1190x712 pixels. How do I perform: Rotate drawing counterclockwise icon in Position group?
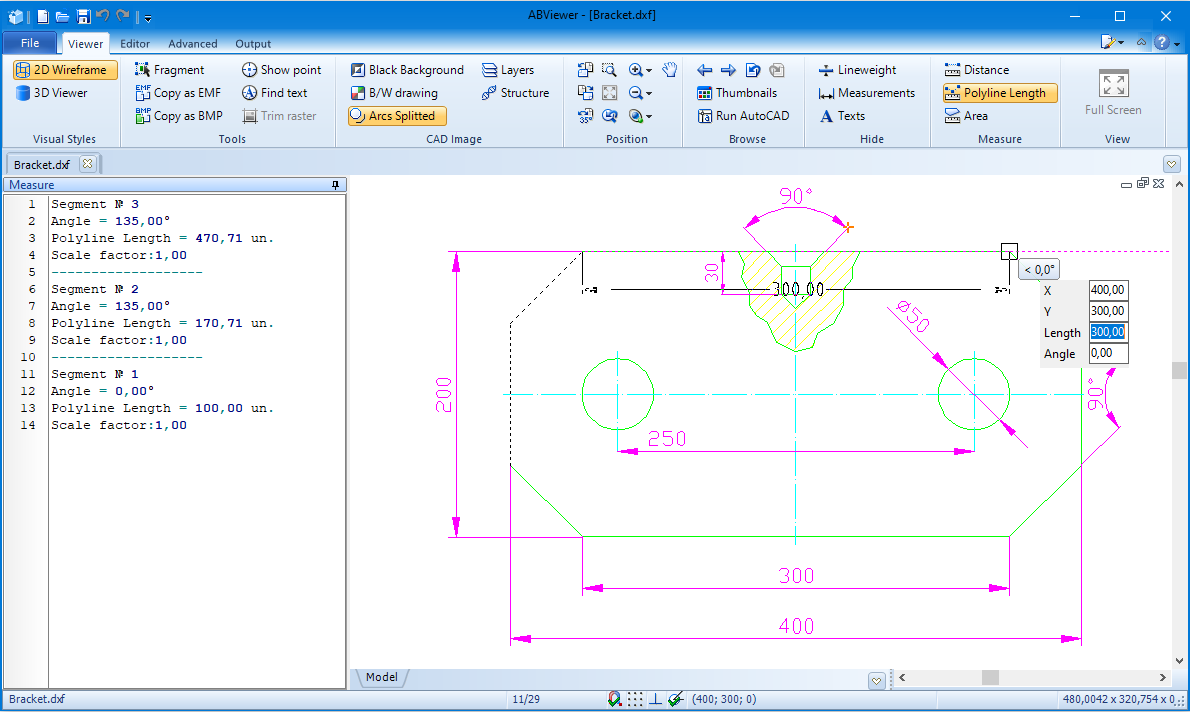point(585,70)
